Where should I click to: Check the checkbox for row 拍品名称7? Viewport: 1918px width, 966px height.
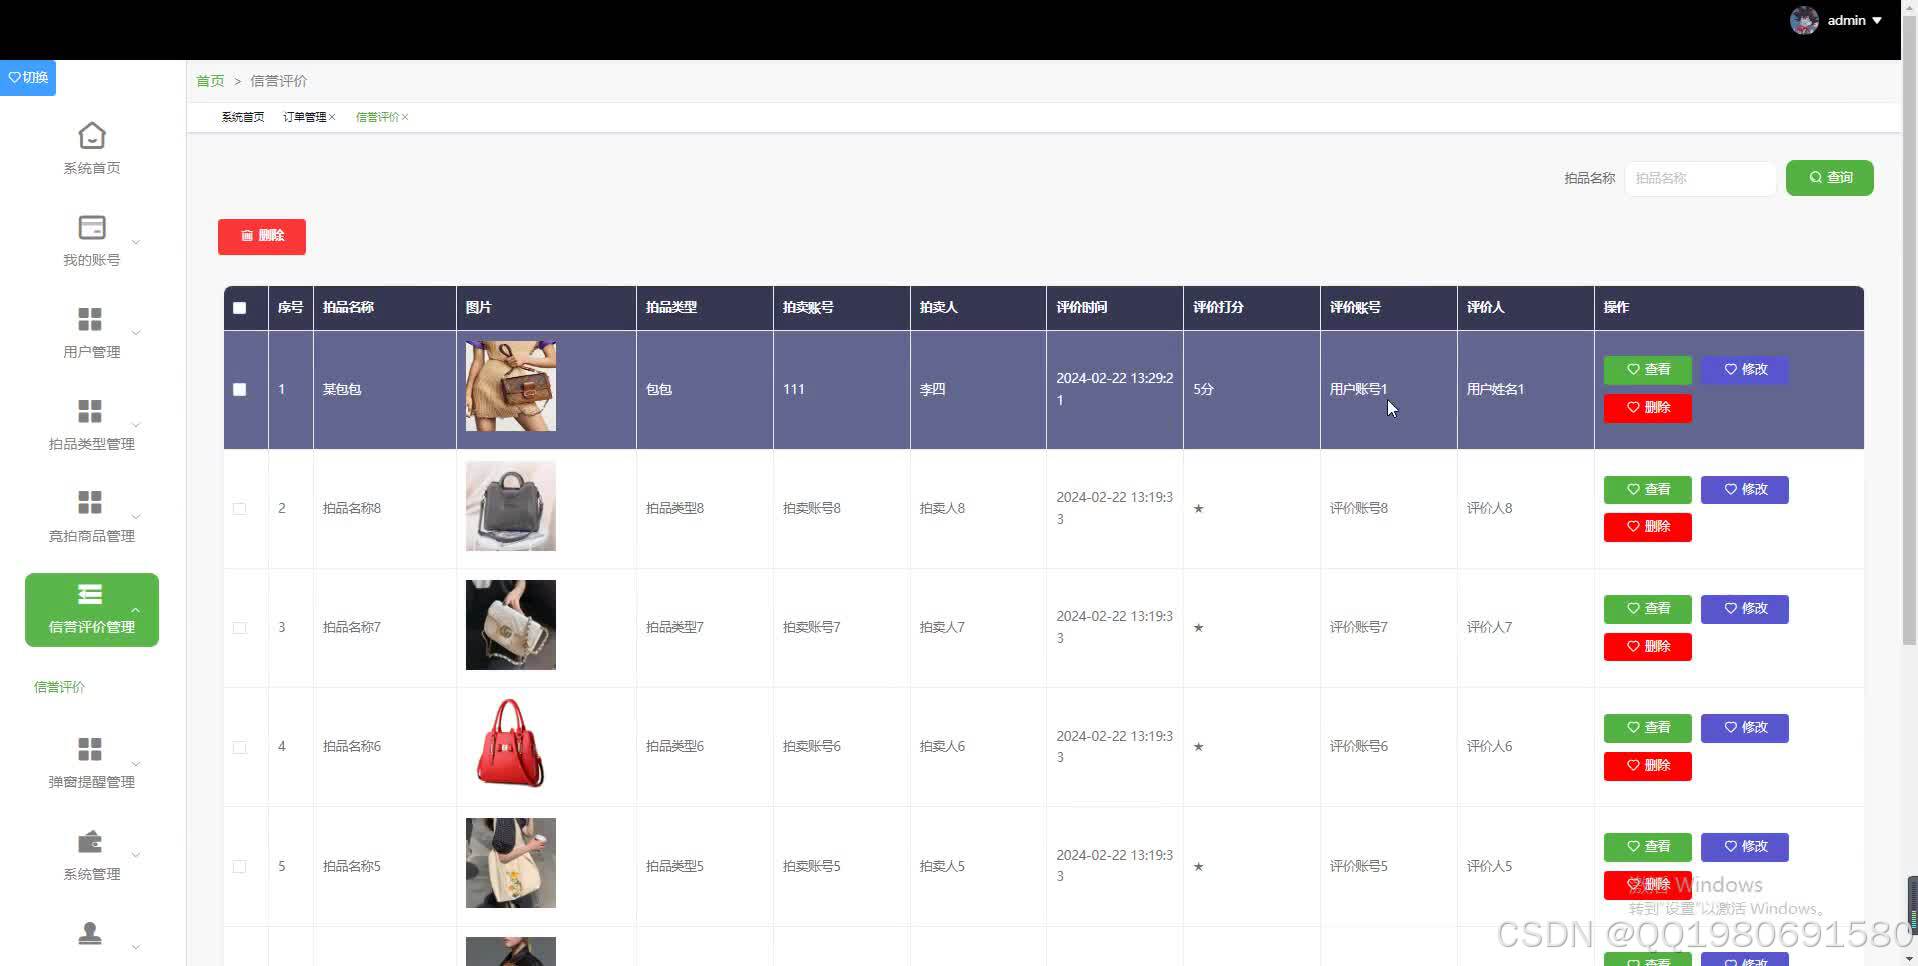tap(239, 628)
